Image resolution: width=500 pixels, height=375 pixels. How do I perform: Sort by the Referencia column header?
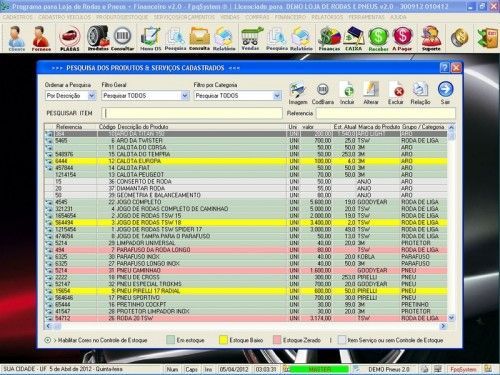[69, 127]
